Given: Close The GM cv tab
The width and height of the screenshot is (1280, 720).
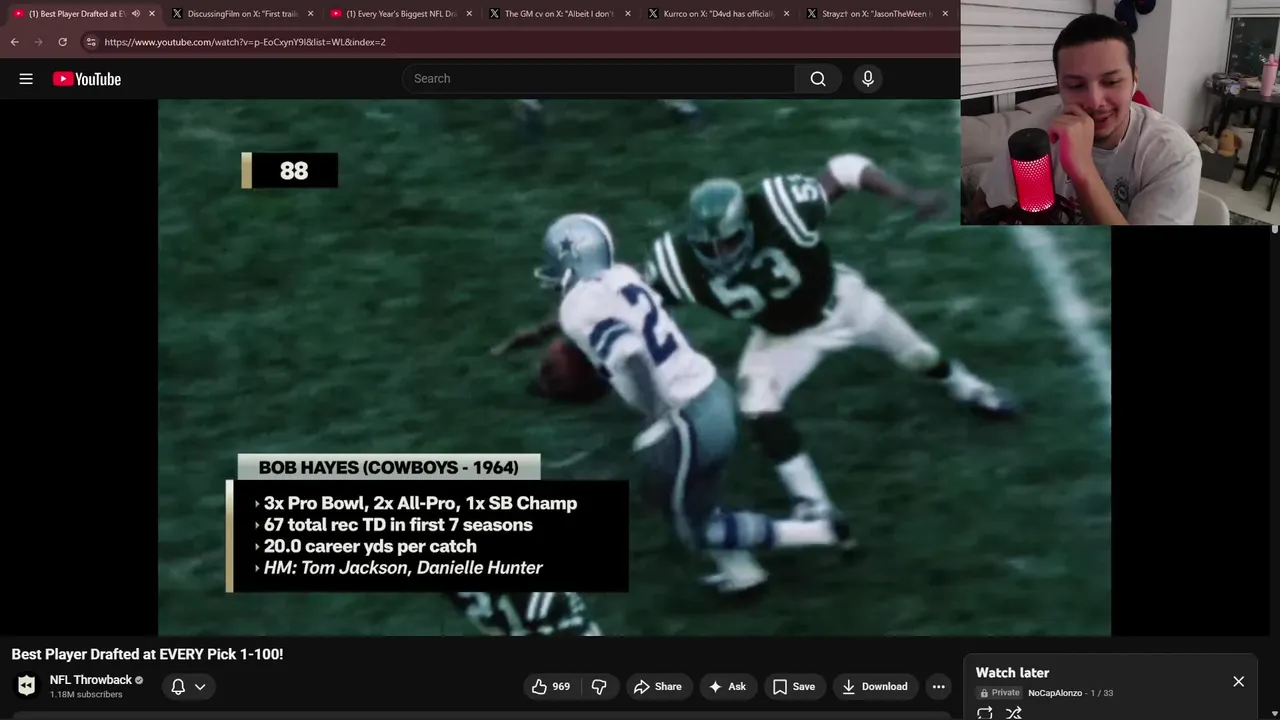Looking at the screenshot, I should pos(628,14).
